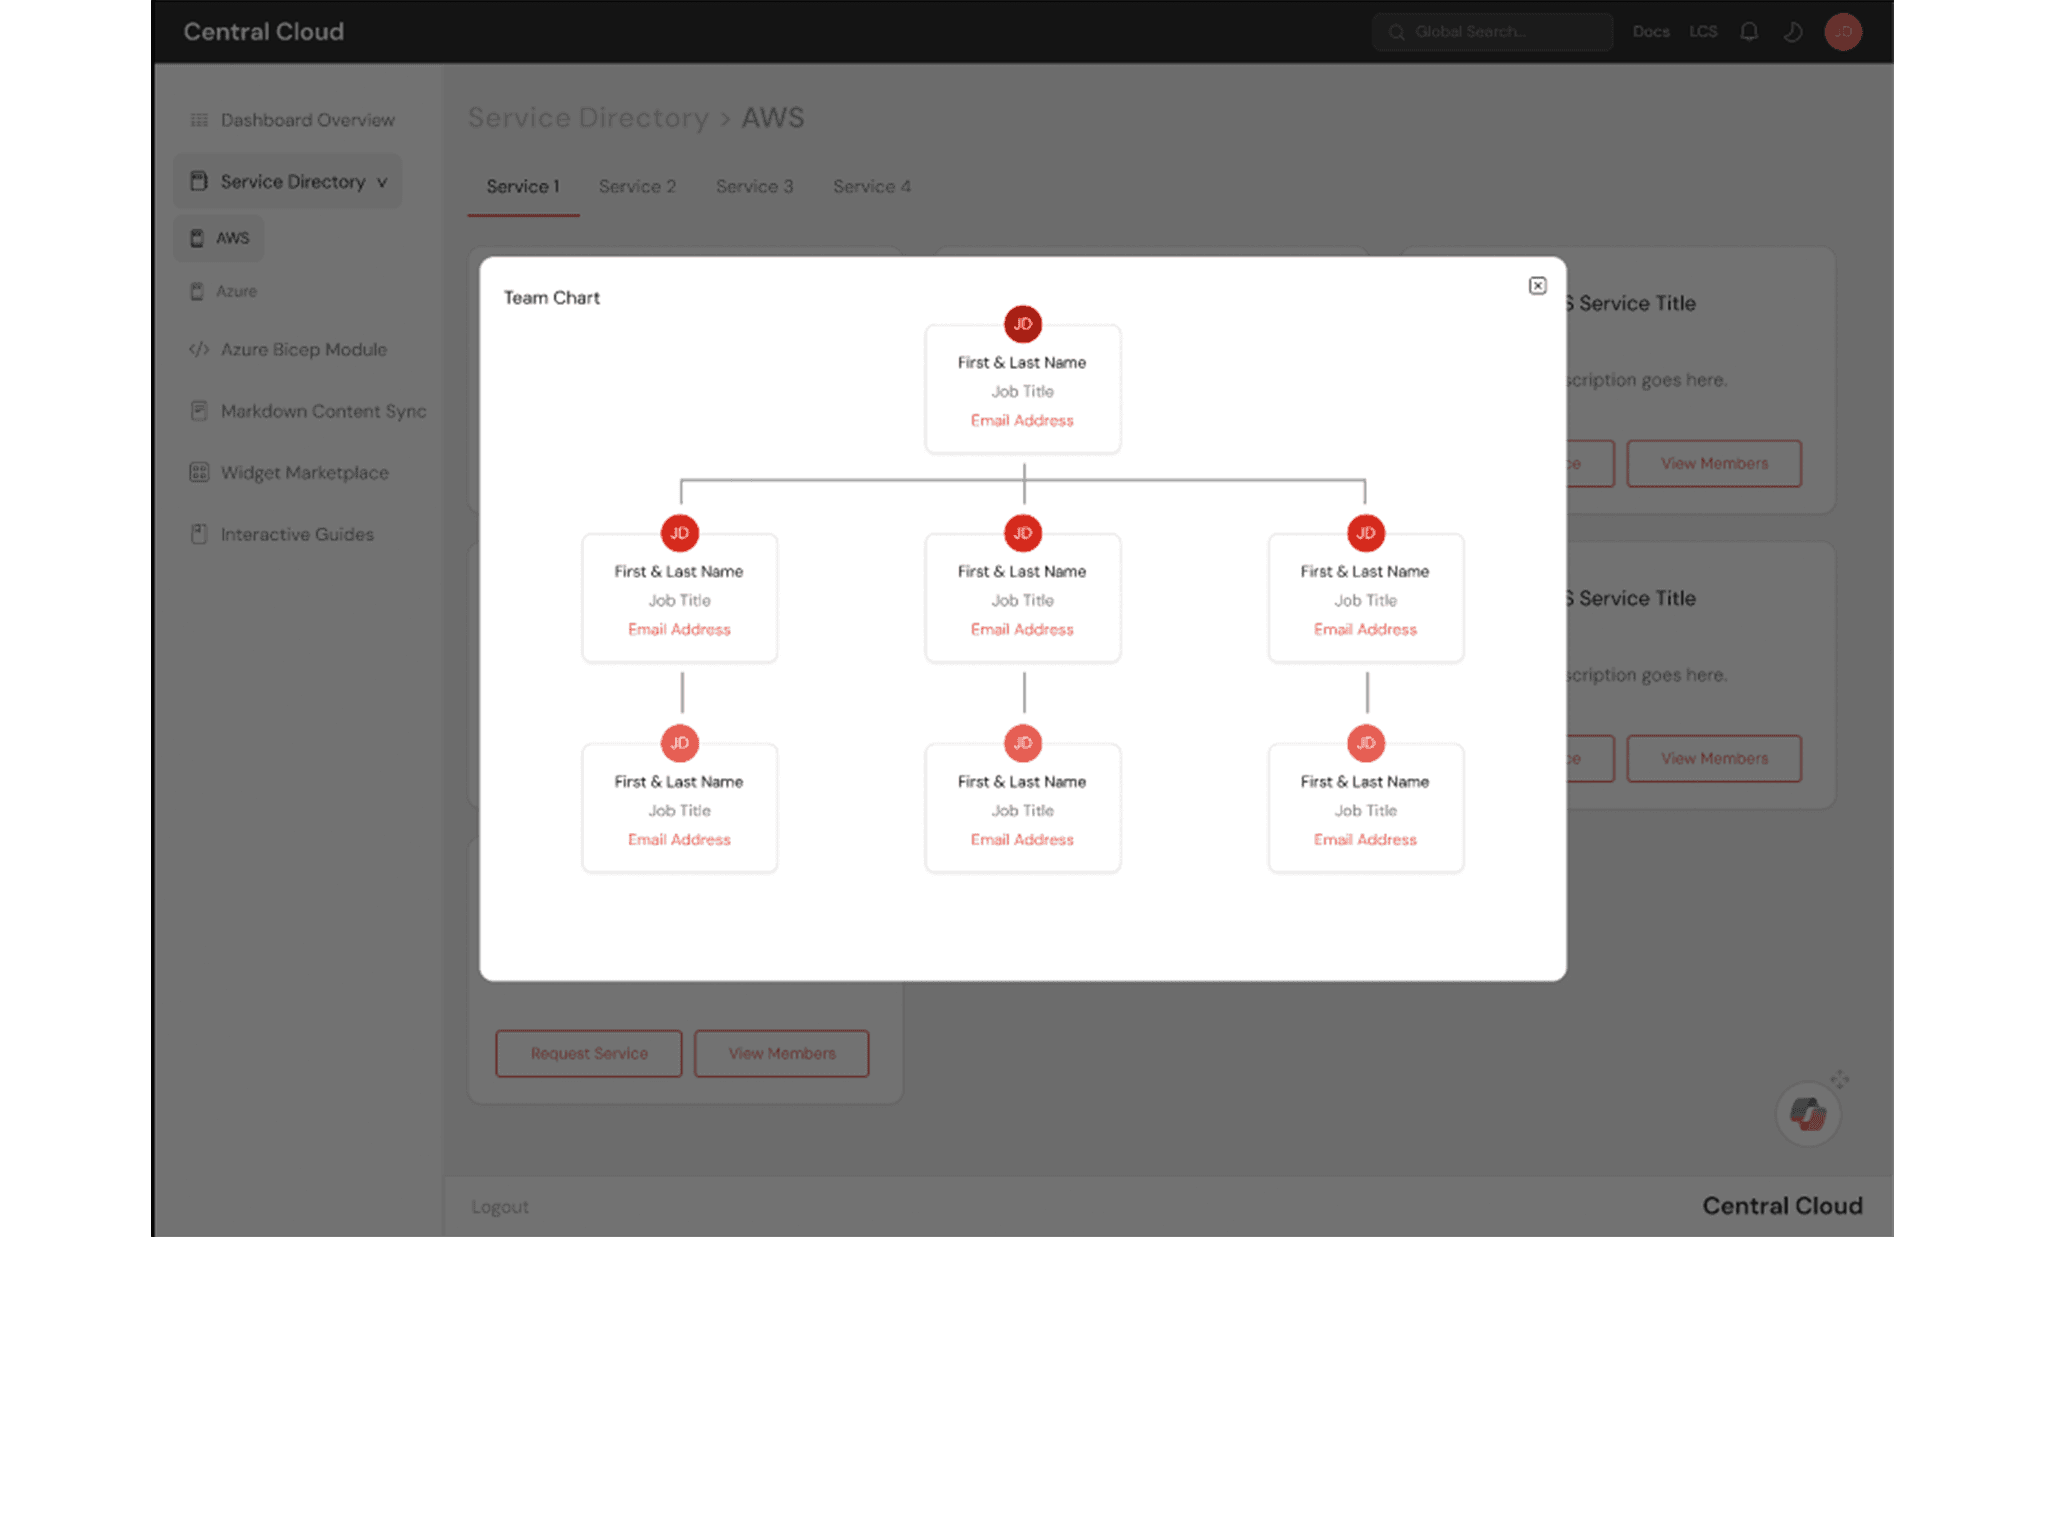Click the left bottom-level member's JD avatar

pyautogui.click(x=679, y=743)
